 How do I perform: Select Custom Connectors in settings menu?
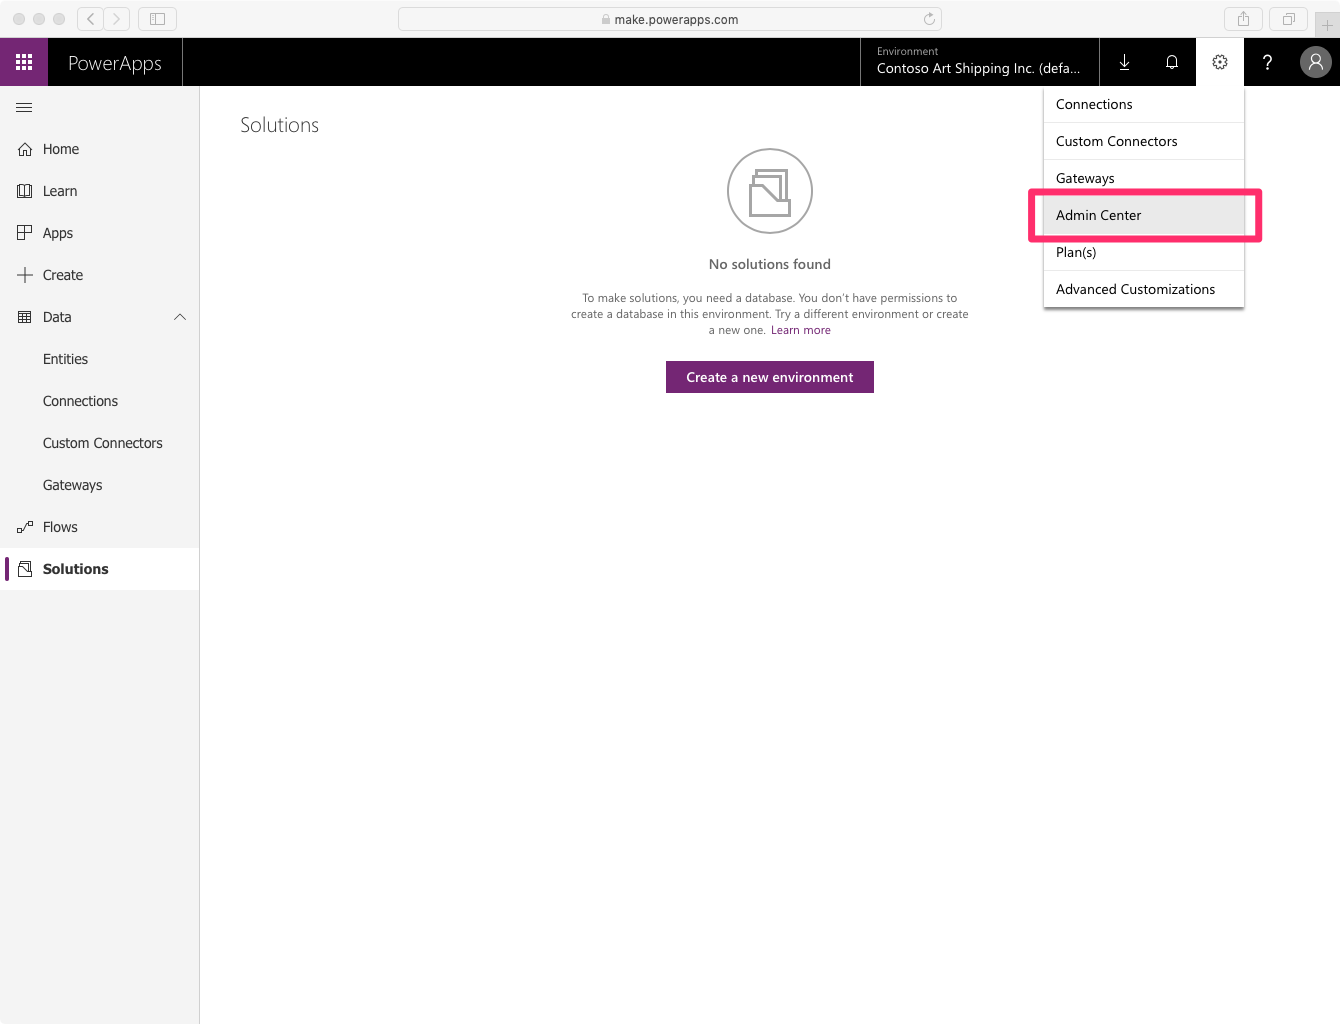tap(1144, 141)
